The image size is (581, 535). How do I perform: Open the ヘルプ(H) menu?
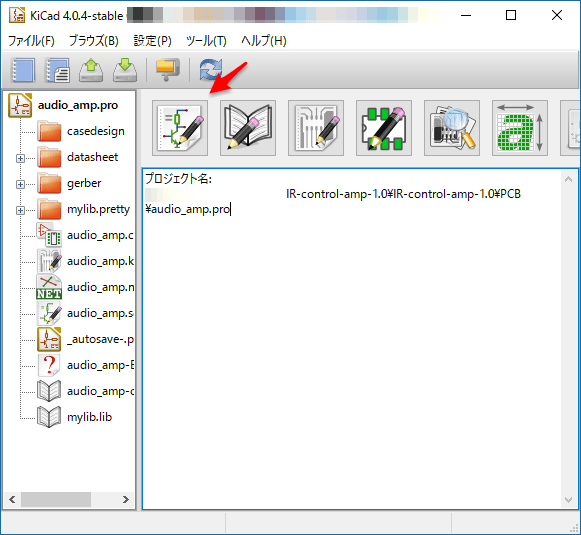click(x=264, y=41)
